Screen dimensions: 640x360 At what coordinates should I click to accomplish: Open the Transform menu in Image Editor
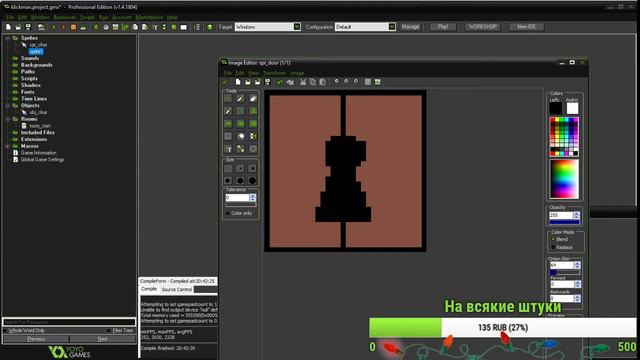click(274, 73)
